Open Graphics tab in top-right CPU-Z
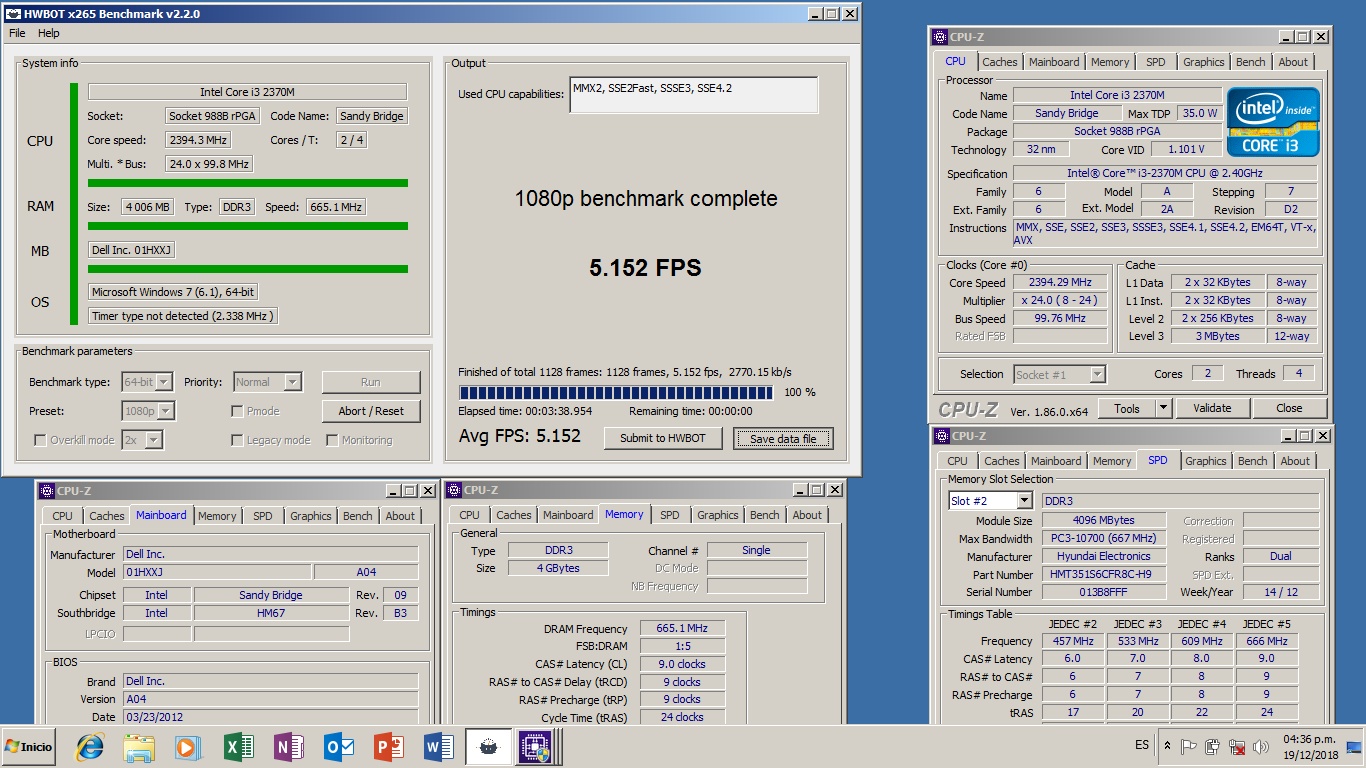1366x768 pixels. [x=1203, y=62]
